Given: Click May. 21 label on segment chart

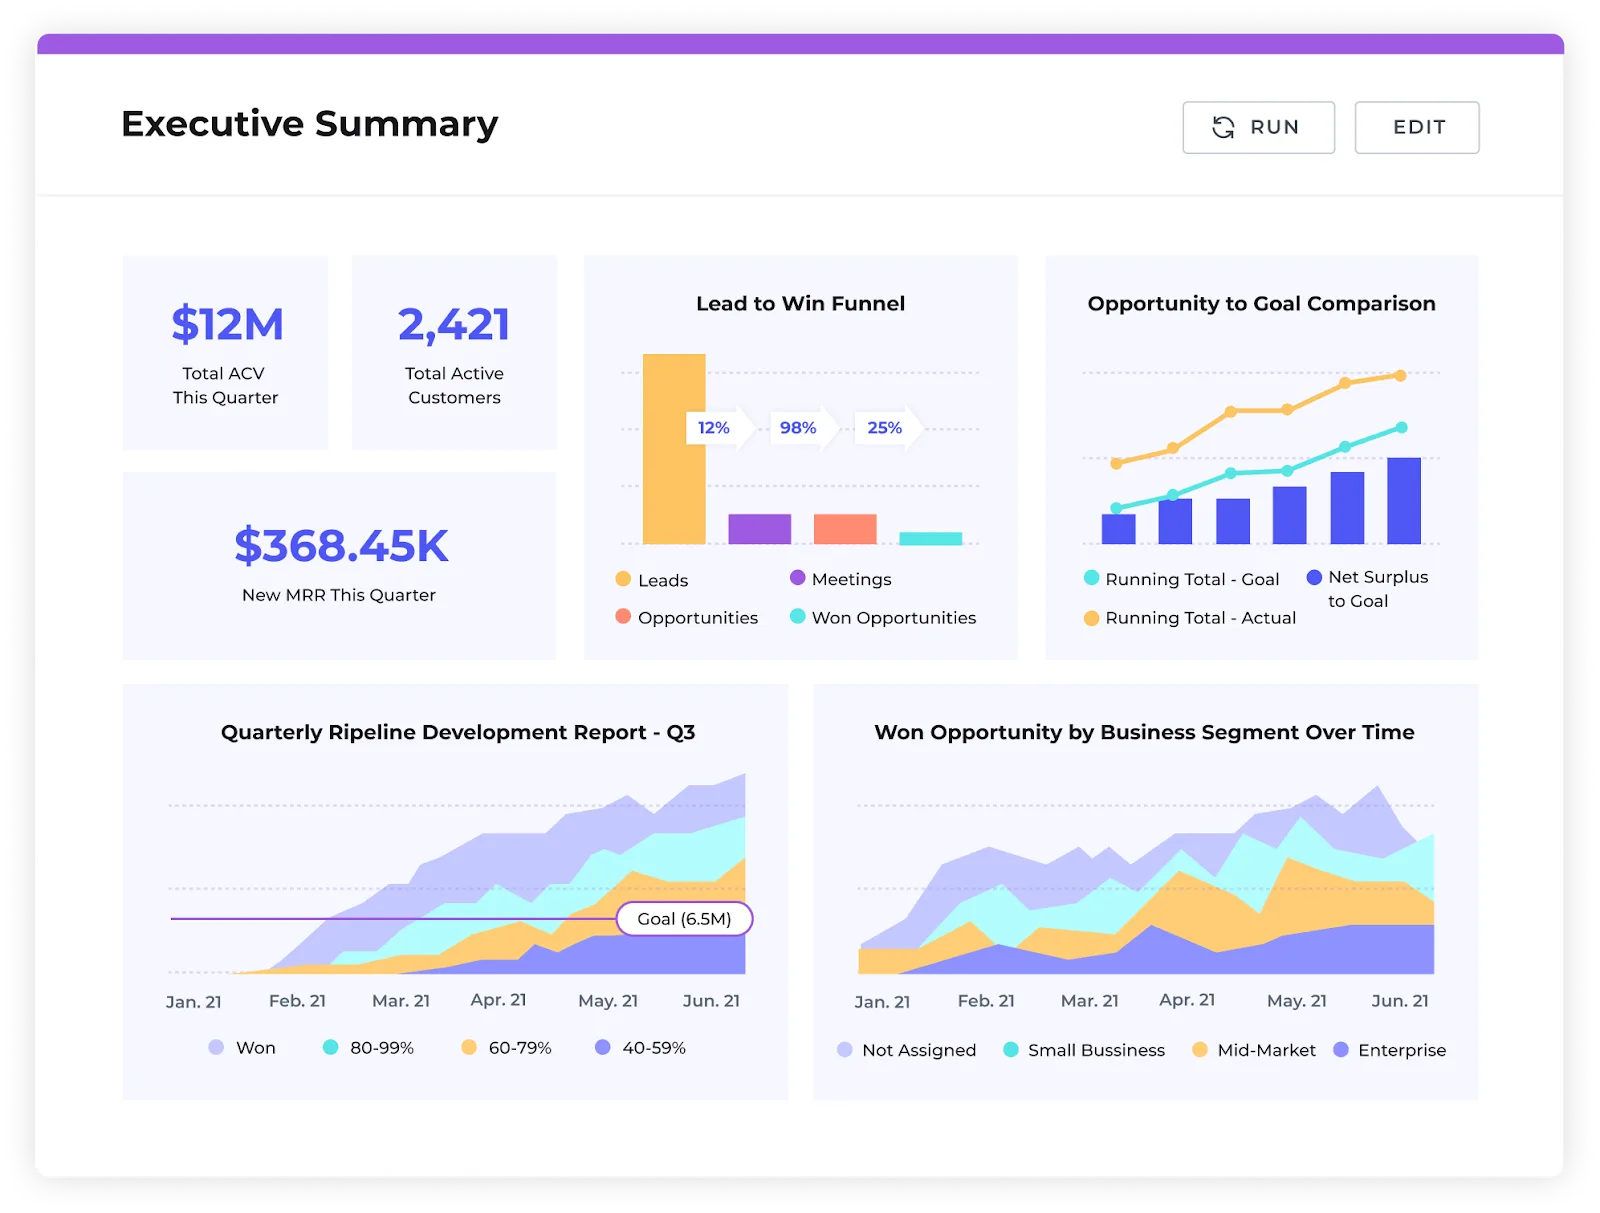Looking at the screenshot, I should coord(1297,1001).
